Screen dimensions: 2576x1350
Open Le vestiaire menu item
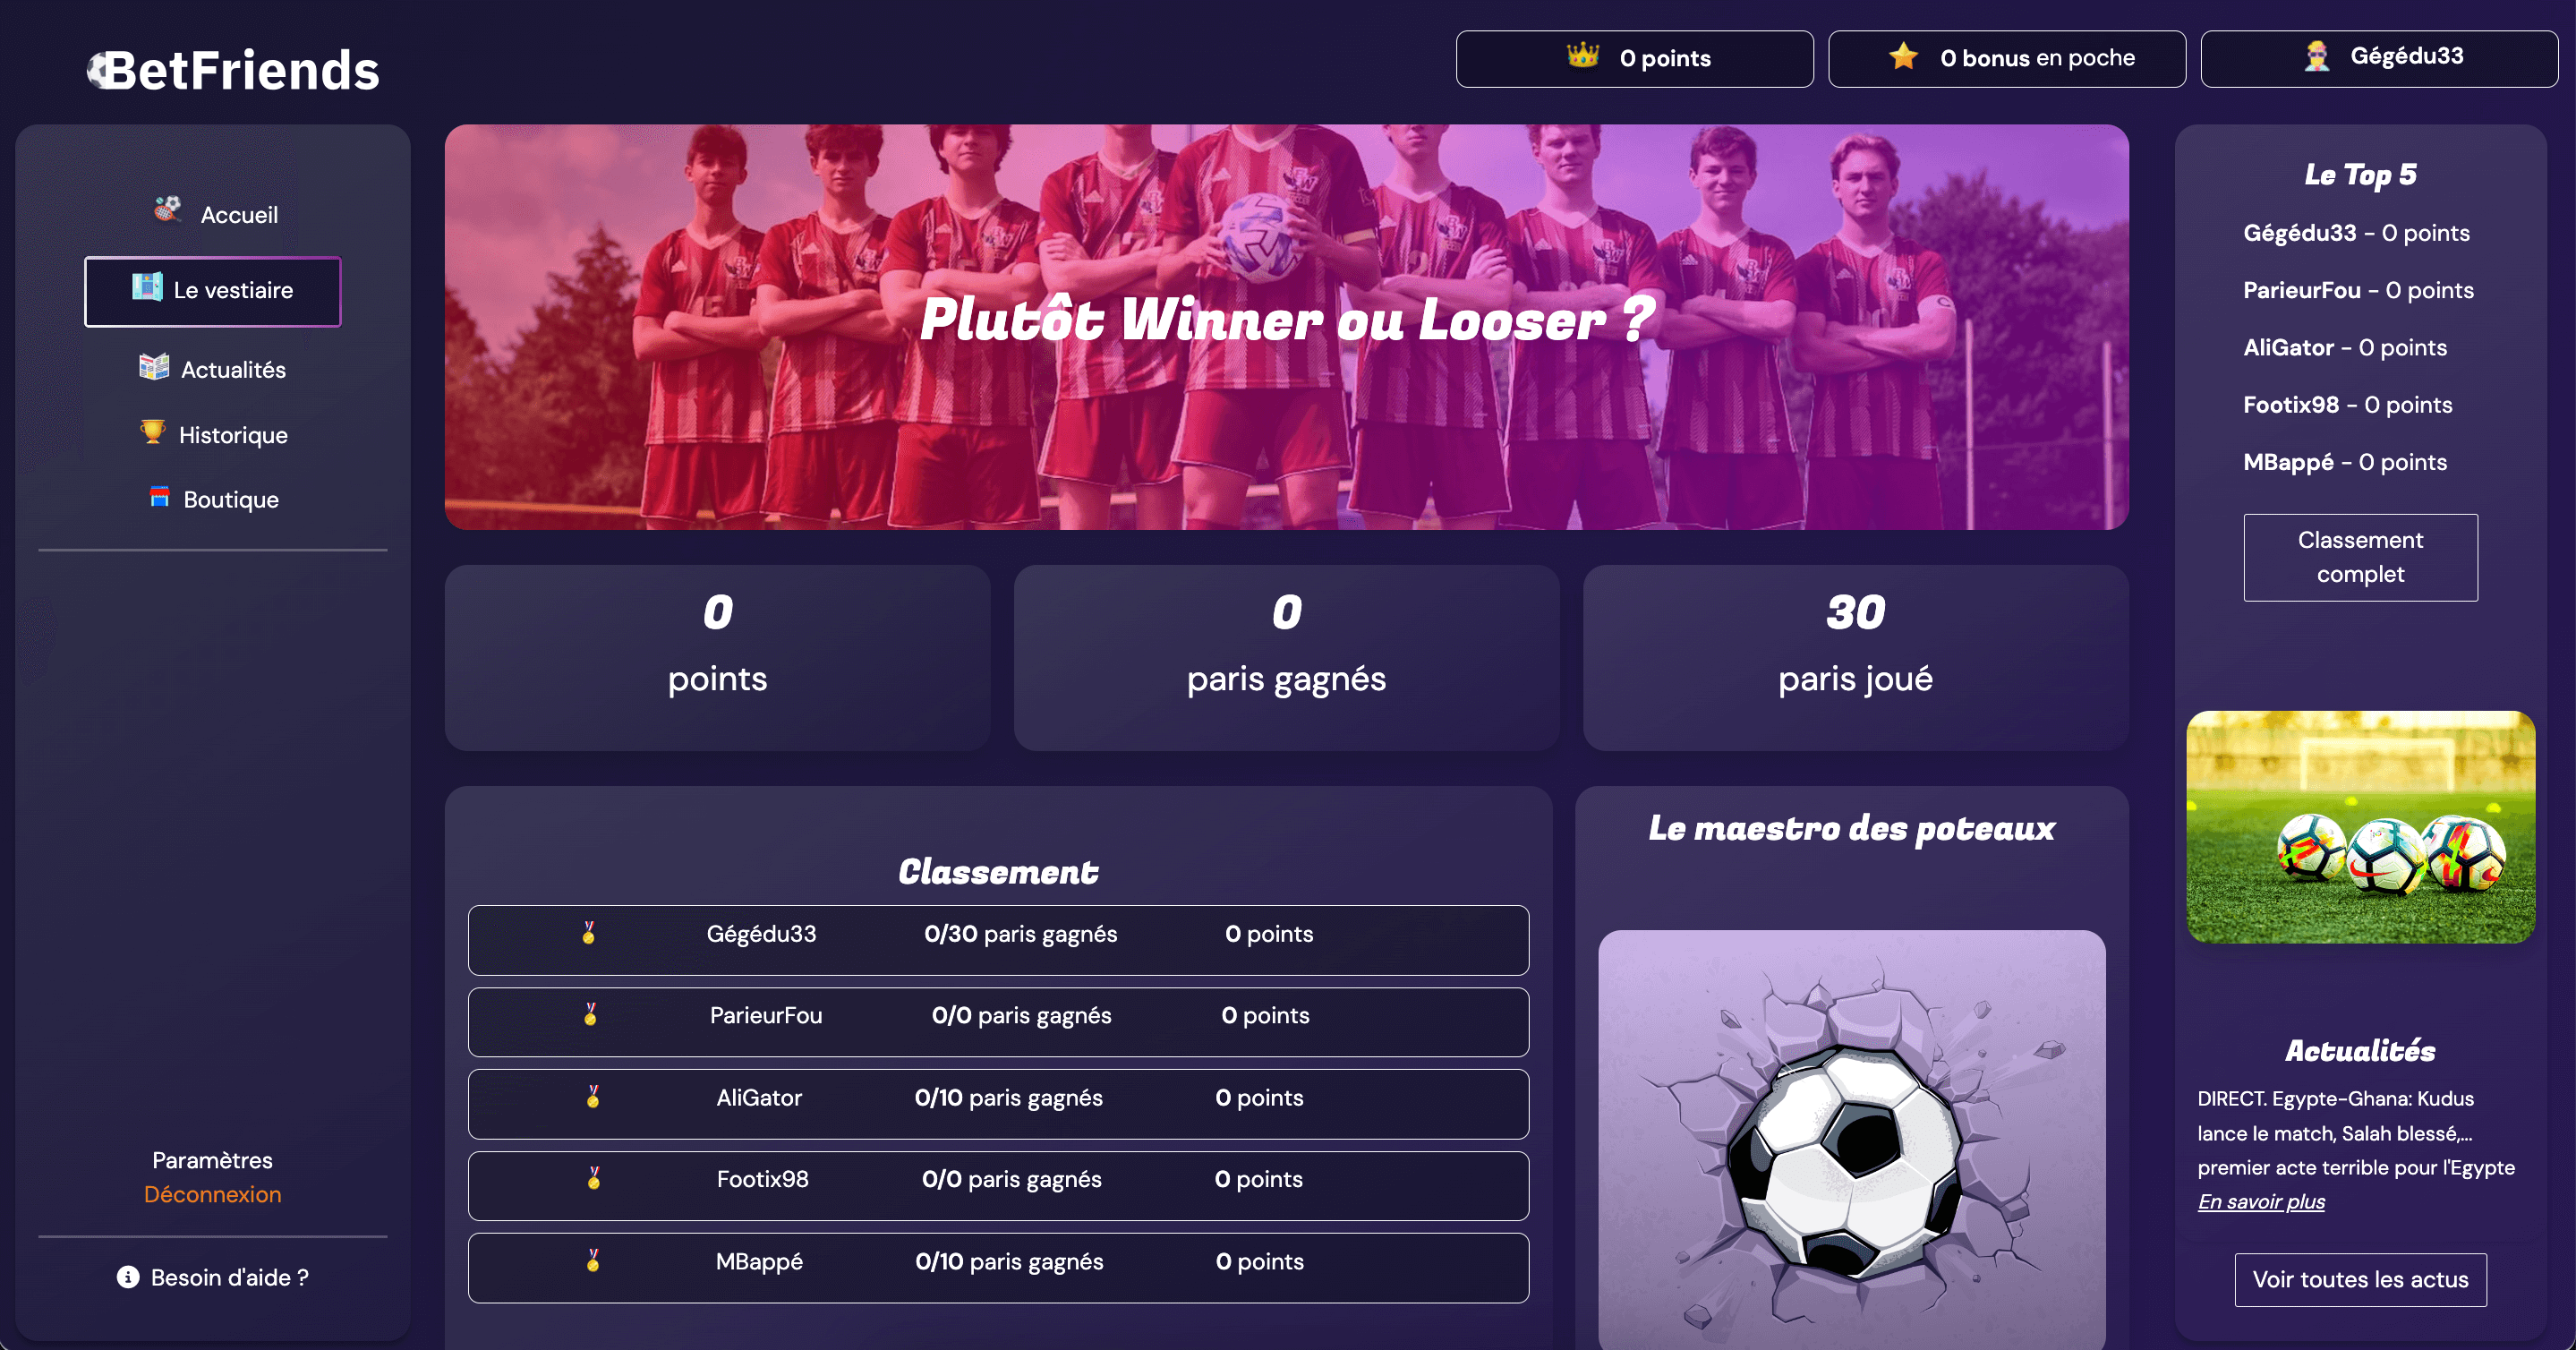213,291
